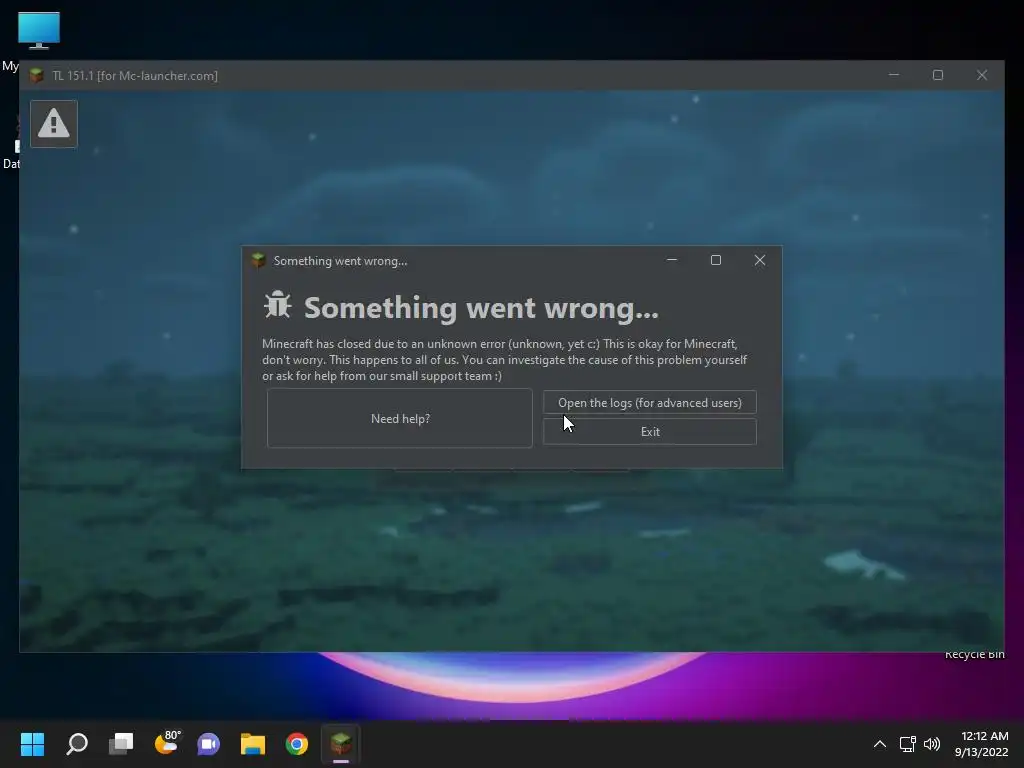Image resolution: width=1024 pixels, height=768 pixels.
Task: Launch Google Chrome from the taskbar
Action: coord(296,744)
